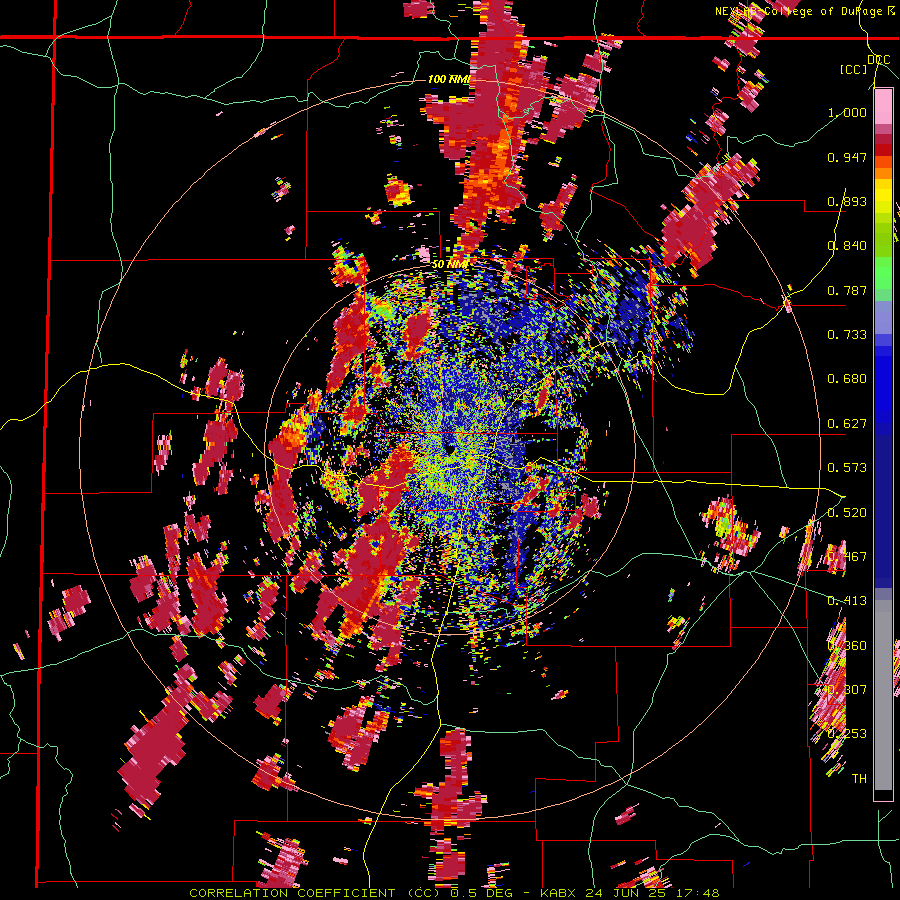Image resolution: width=900 pixels, height=900 pixels.
Task: Click the [CC] legend unit label
Action: click(854, 69)
